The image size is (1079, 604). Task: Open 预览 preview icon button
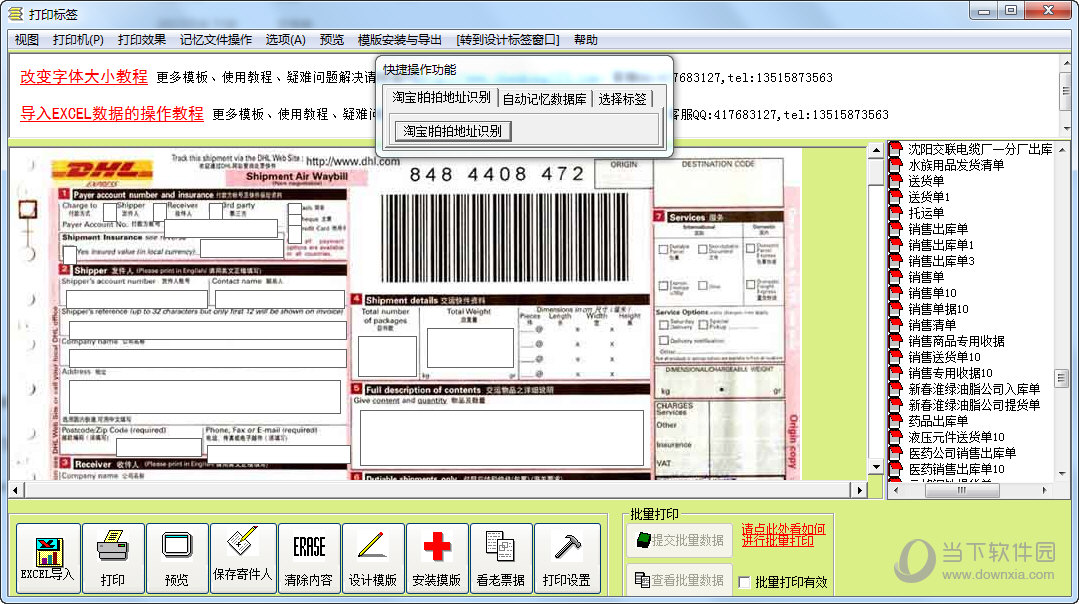click(x=177, y=558)
